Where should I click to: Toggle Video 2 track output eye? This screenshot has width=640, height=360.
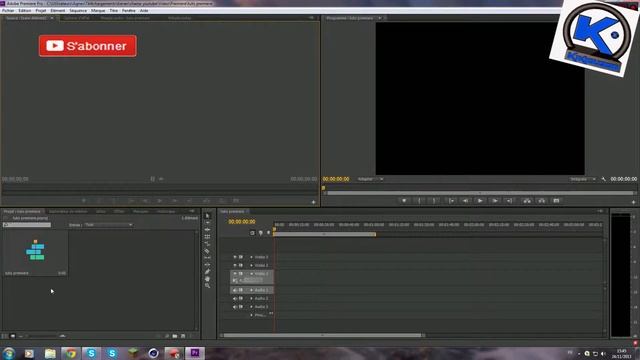pyautogui.click(x=235, y=265)
